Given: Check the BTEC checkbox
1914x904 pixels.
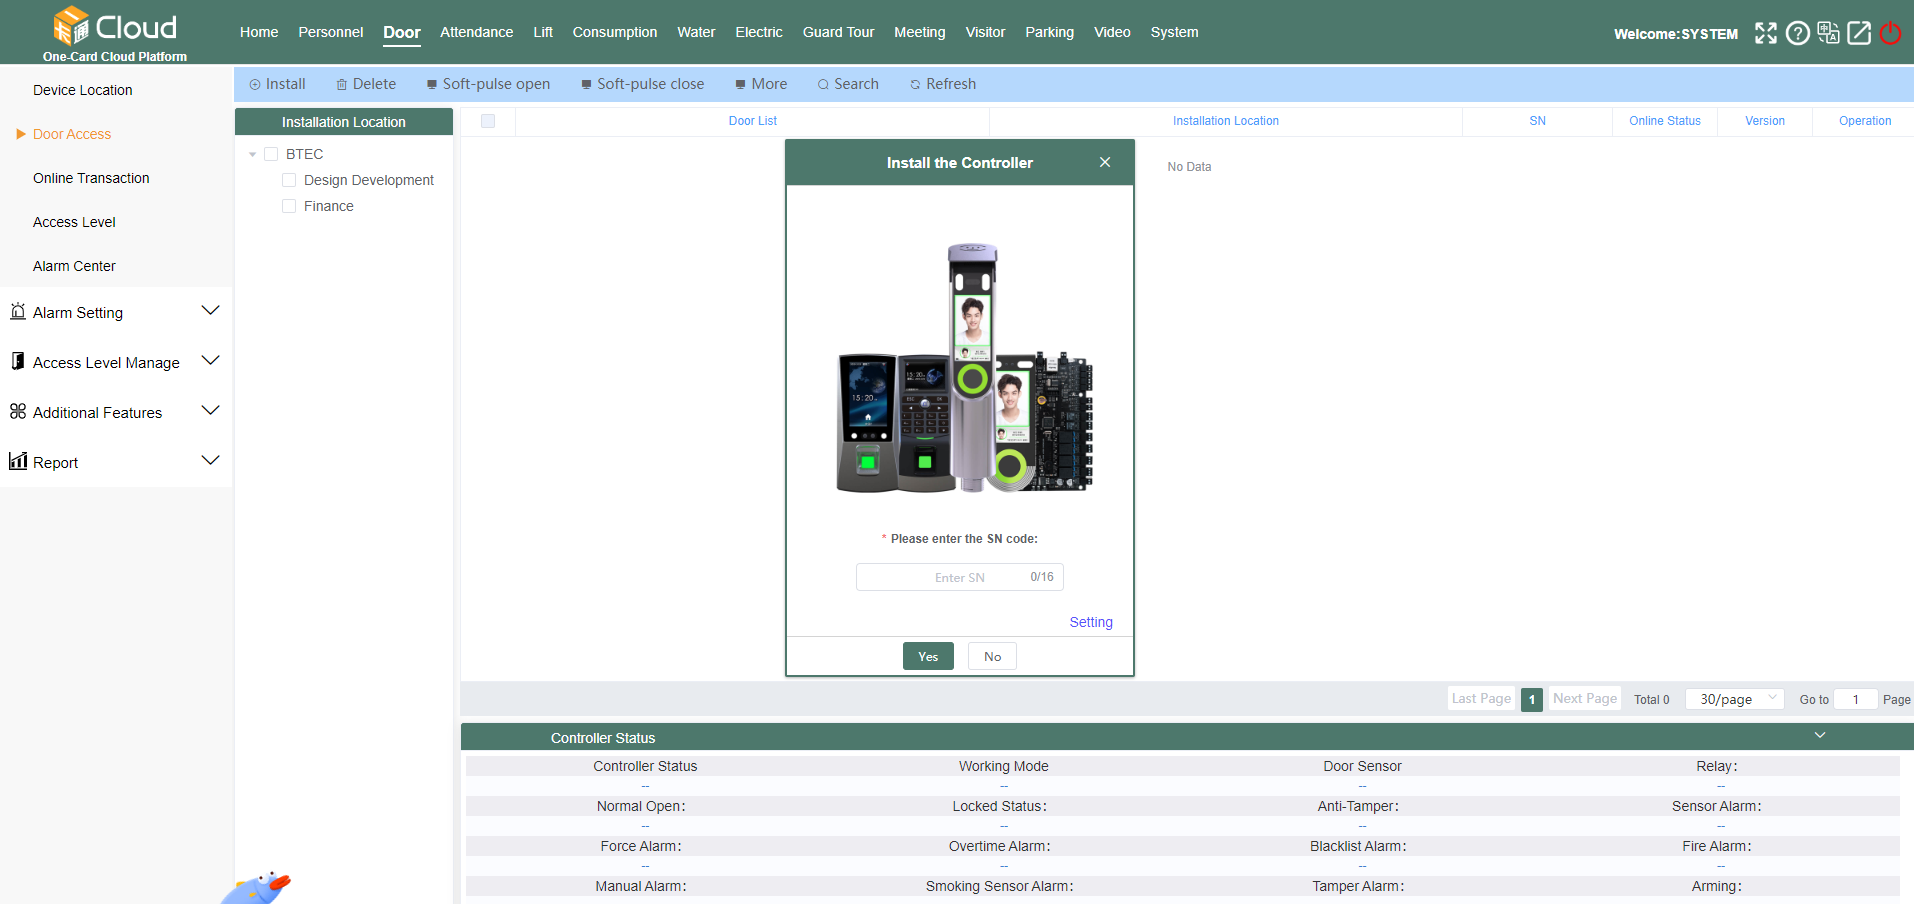Looking at the screenshot, I should 271,154.
